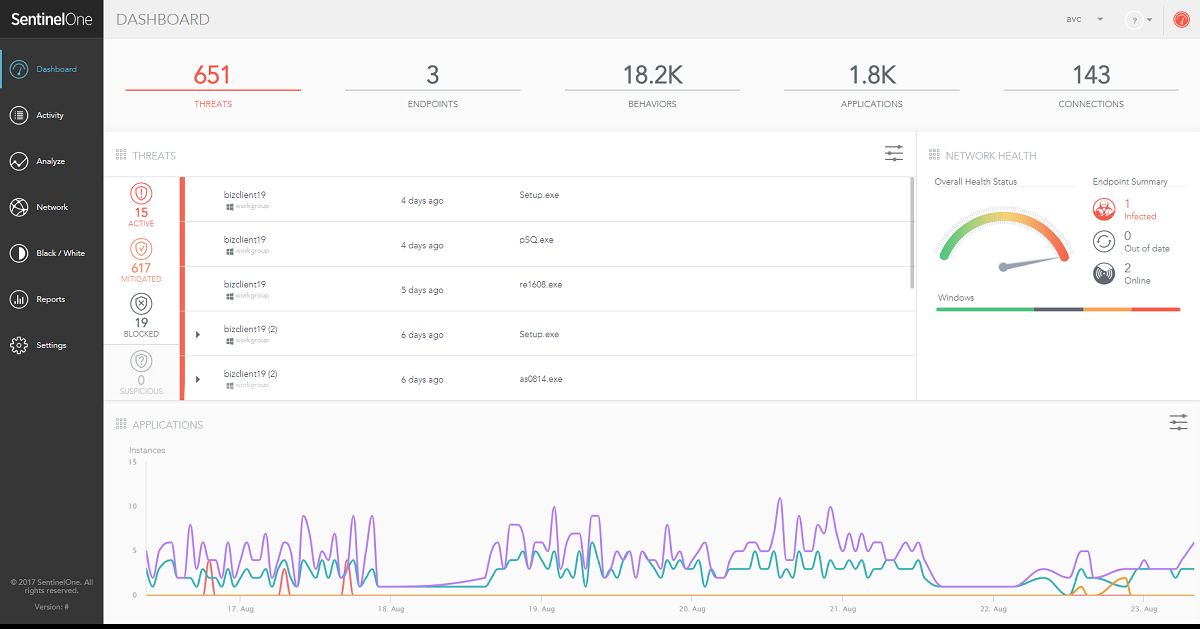Select the Behaviors summary tab

[x=652, y=85]
